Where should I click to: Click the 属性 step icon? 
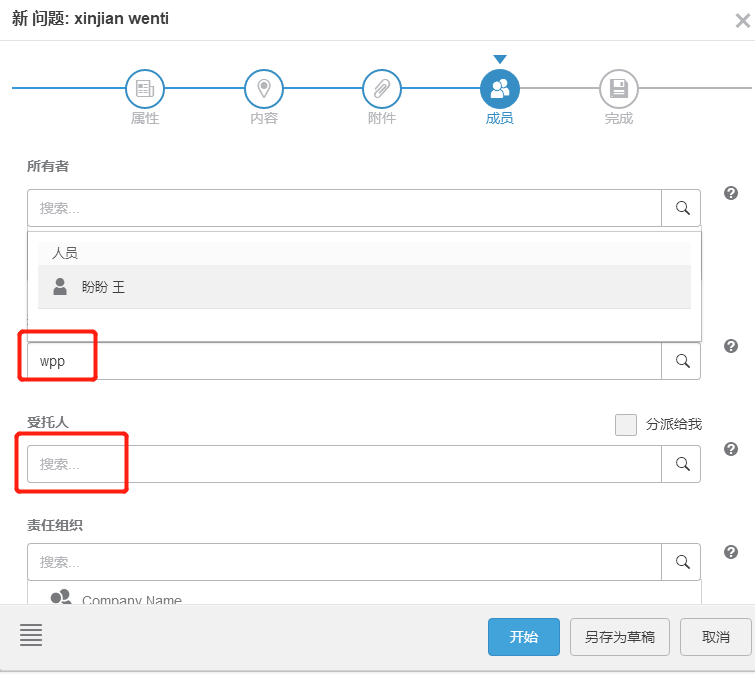[145, 89]
